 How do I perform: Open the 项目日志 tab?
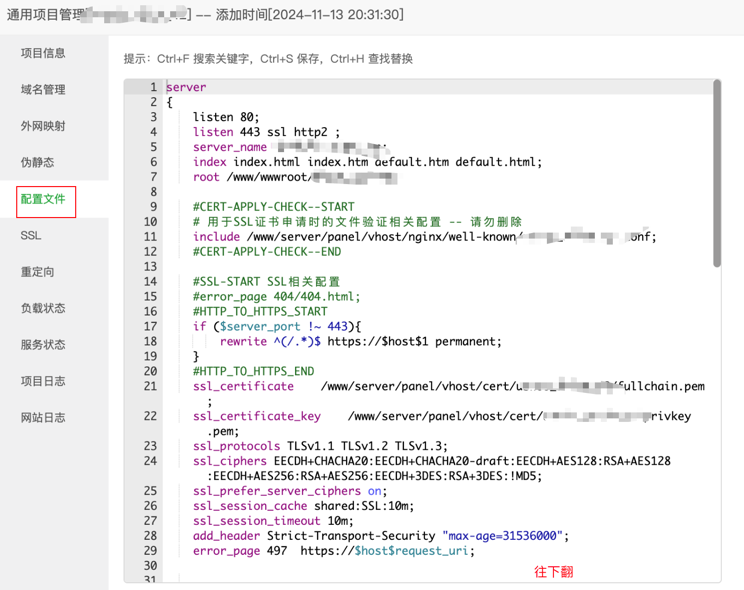(x=43, y=381)
